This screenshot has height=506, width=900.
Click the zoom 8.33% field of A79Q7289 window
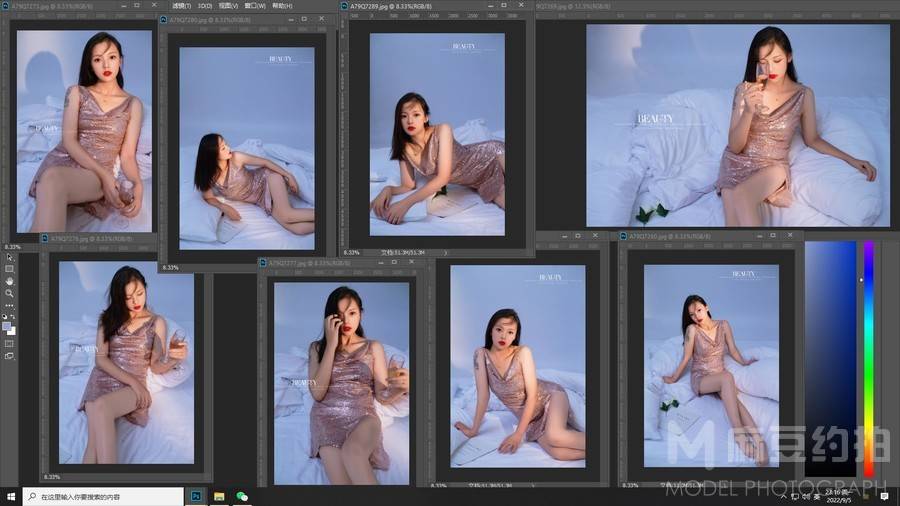tap(352, 252)
